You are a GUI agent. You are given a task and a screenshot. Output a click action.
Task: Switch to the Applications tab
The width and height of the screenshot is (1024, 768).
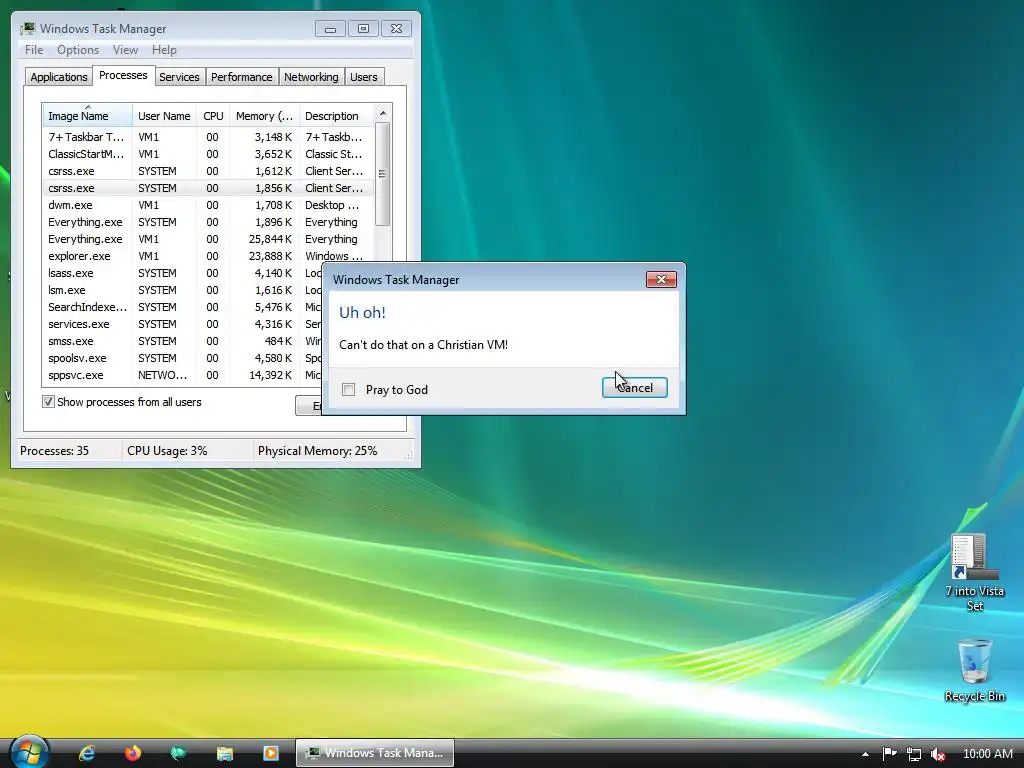[x=59, y=77]
